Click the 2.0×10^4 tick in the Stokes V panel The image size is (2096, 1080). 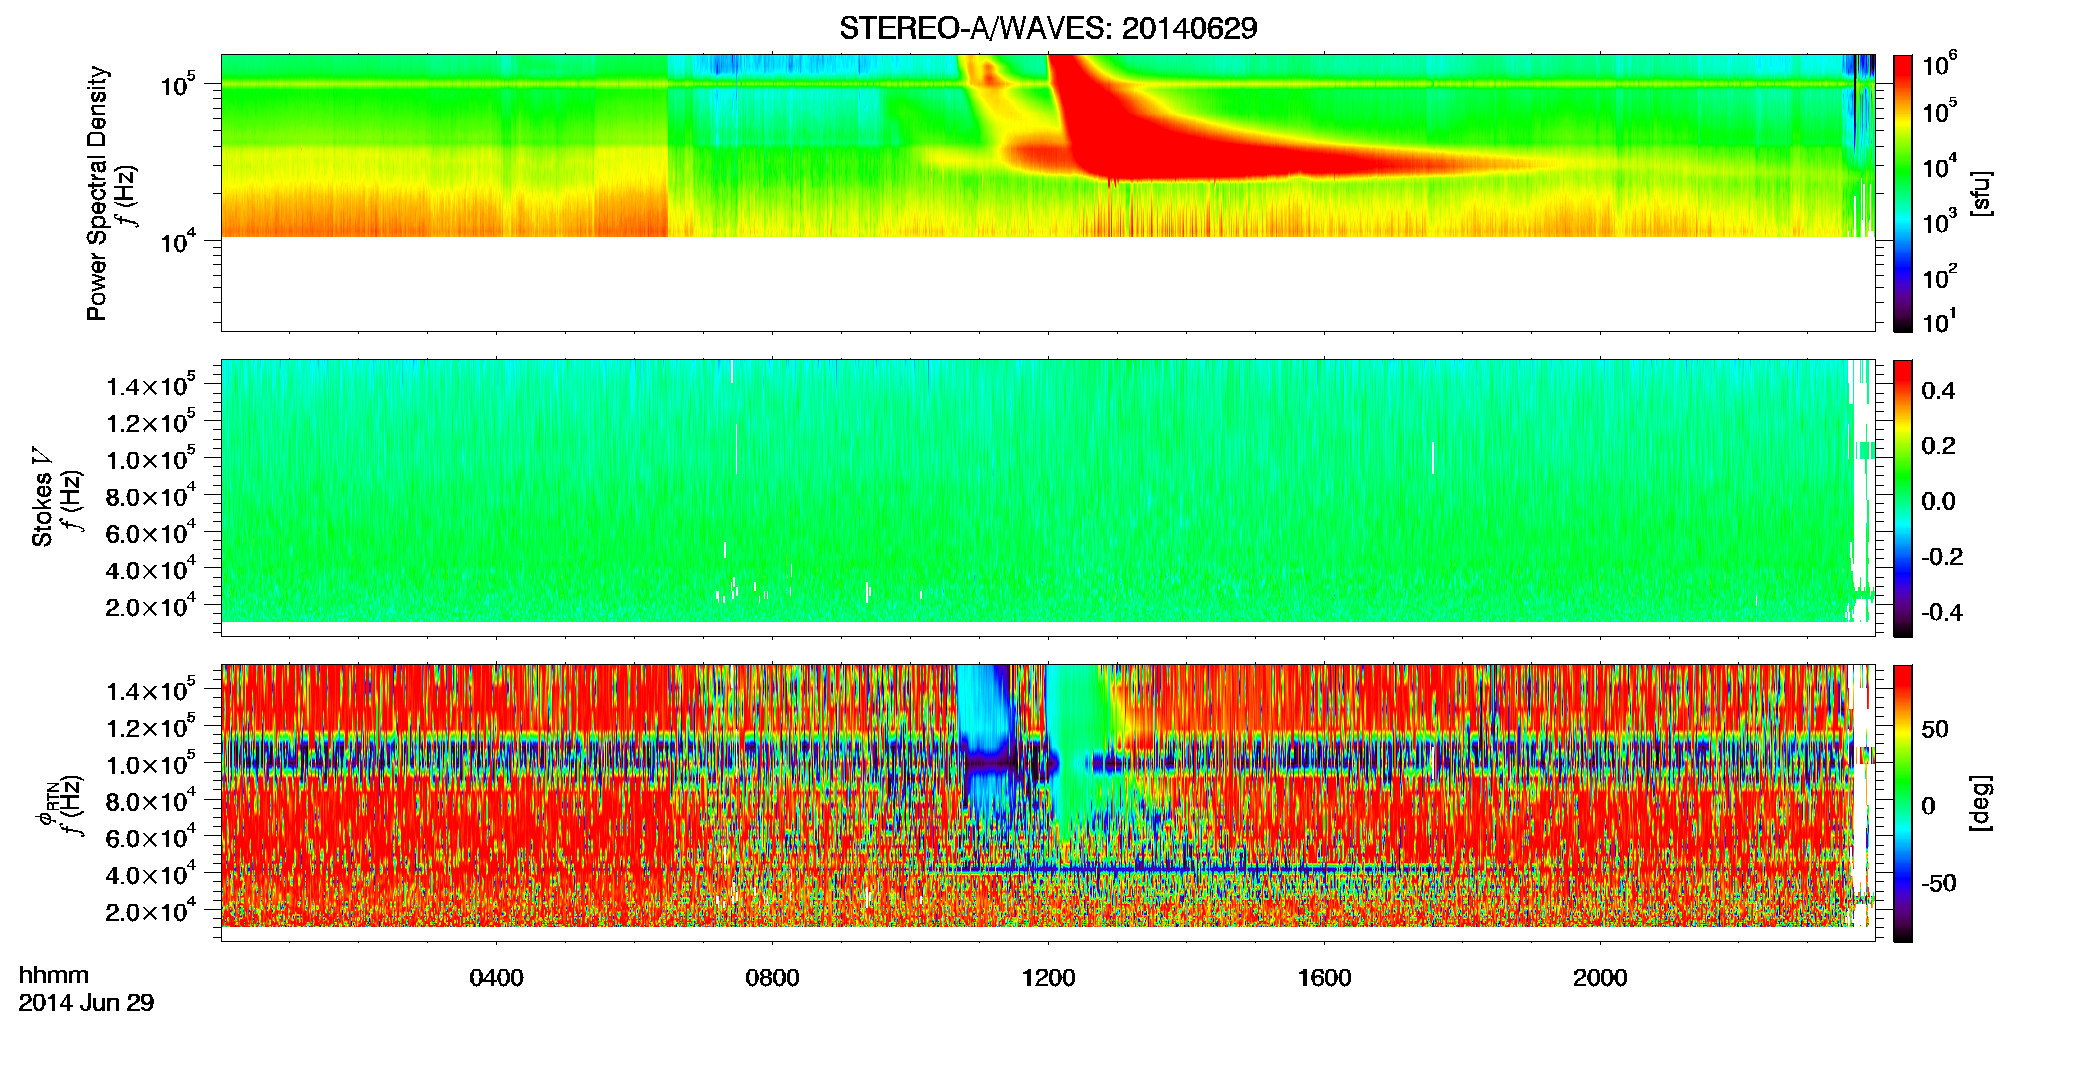[151, 606]
